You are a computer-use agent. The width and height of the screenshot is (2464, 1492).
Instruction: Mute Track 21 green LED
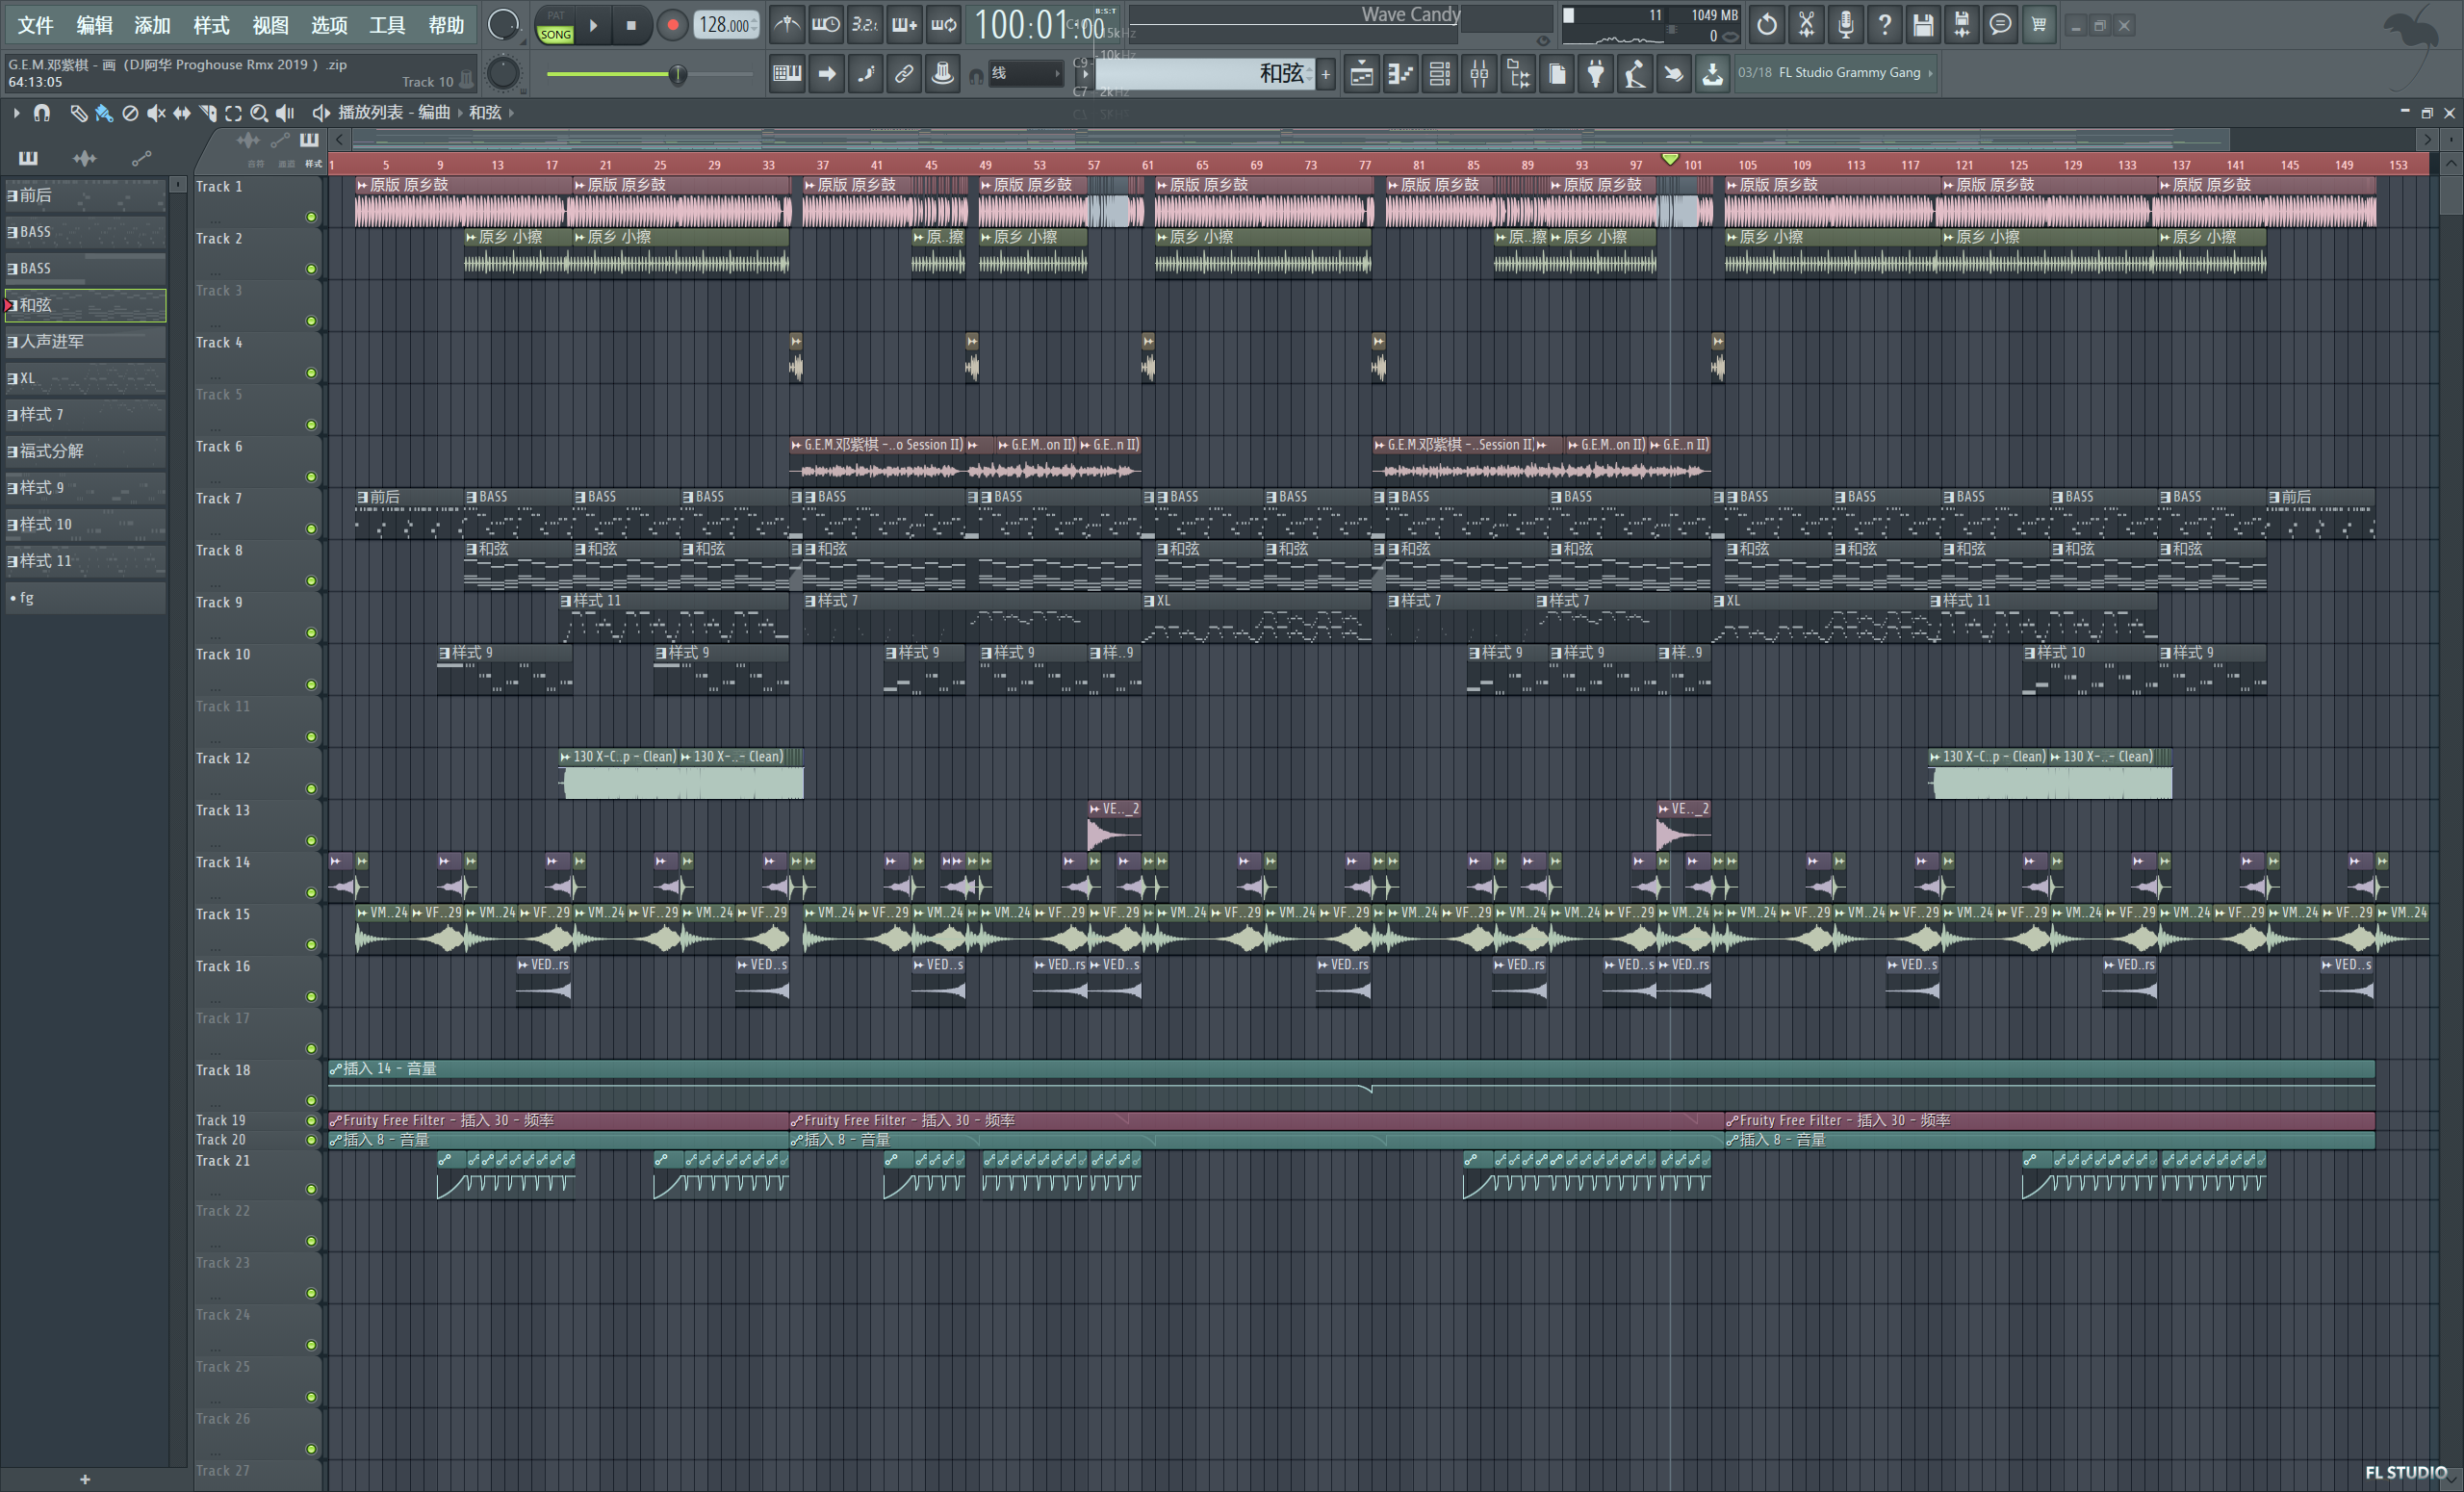coord(311,1189)
